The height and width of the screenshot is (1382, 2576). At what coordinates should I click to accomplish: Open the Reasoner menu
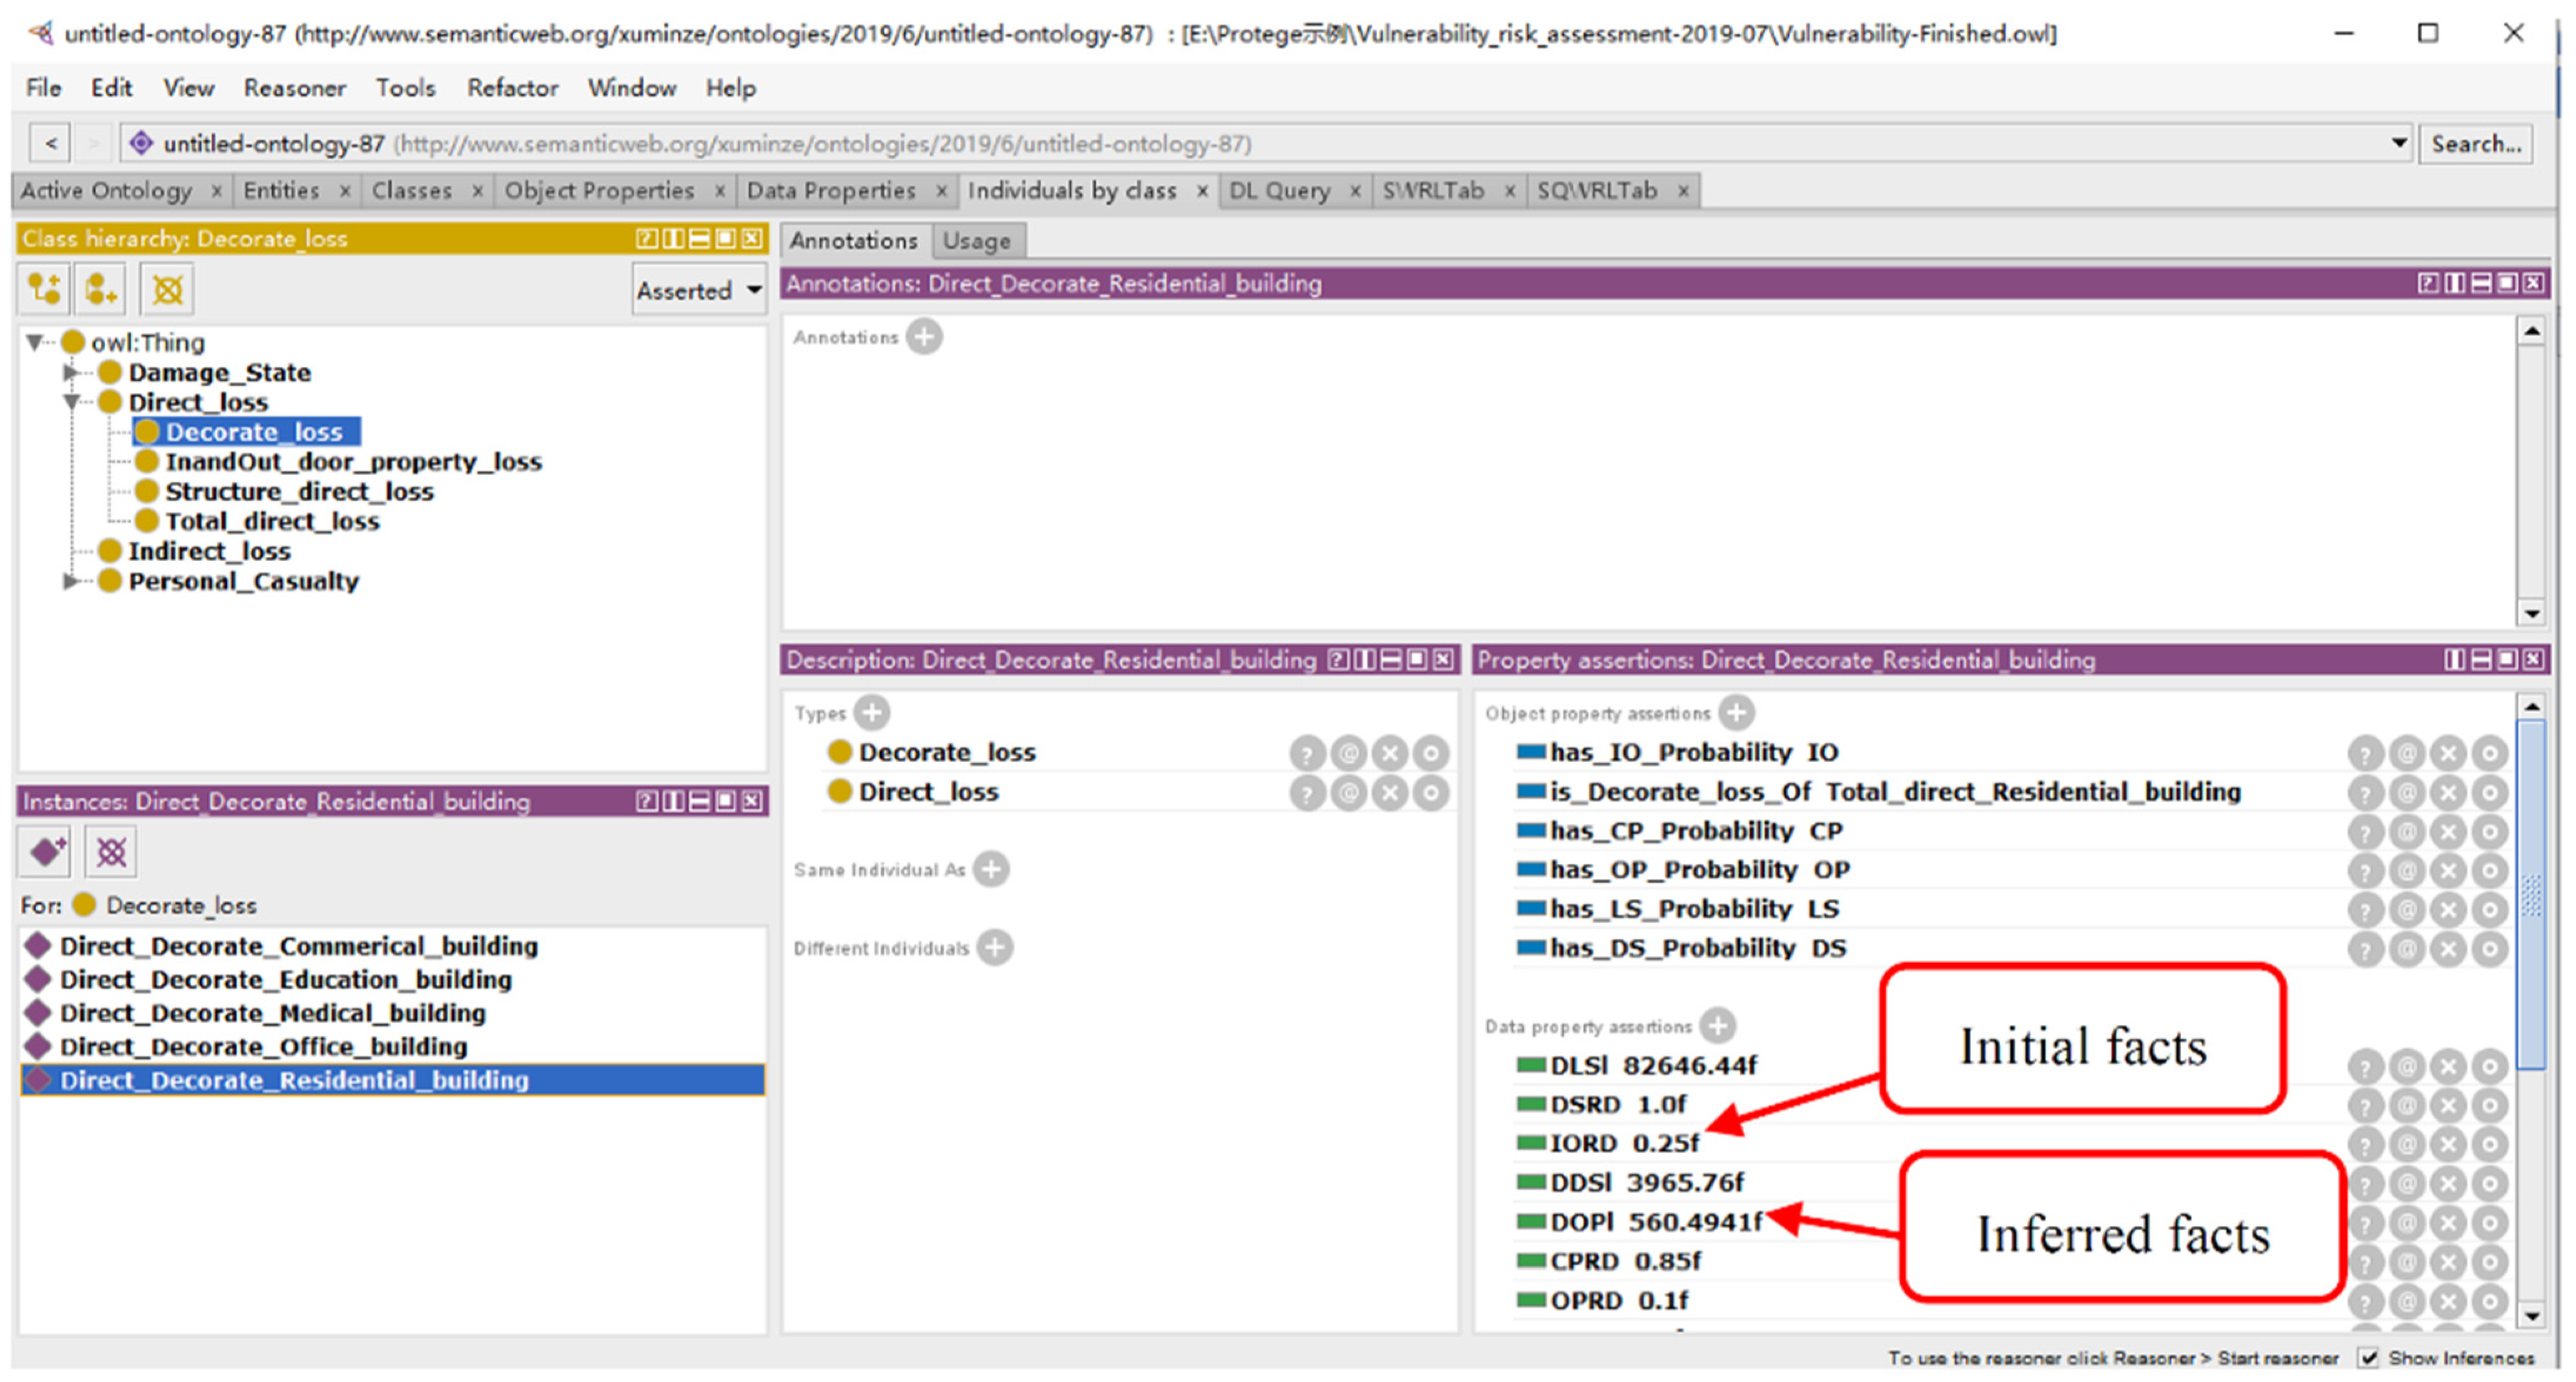294,88
